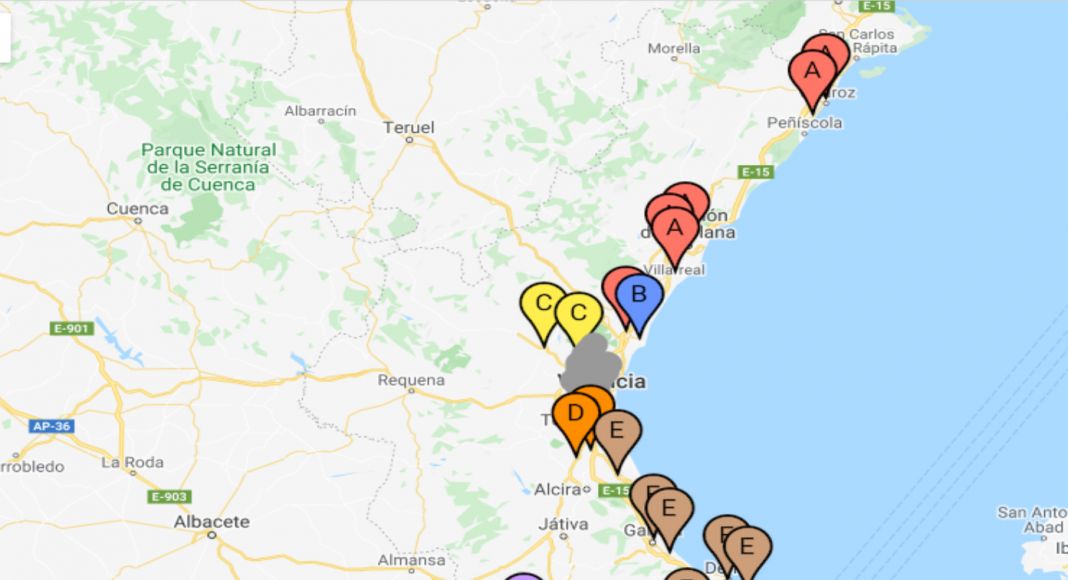This screenshot has height=580, width=1068.
Task: Select the AP-36 highway badge
Action: [x=52, y=426]
